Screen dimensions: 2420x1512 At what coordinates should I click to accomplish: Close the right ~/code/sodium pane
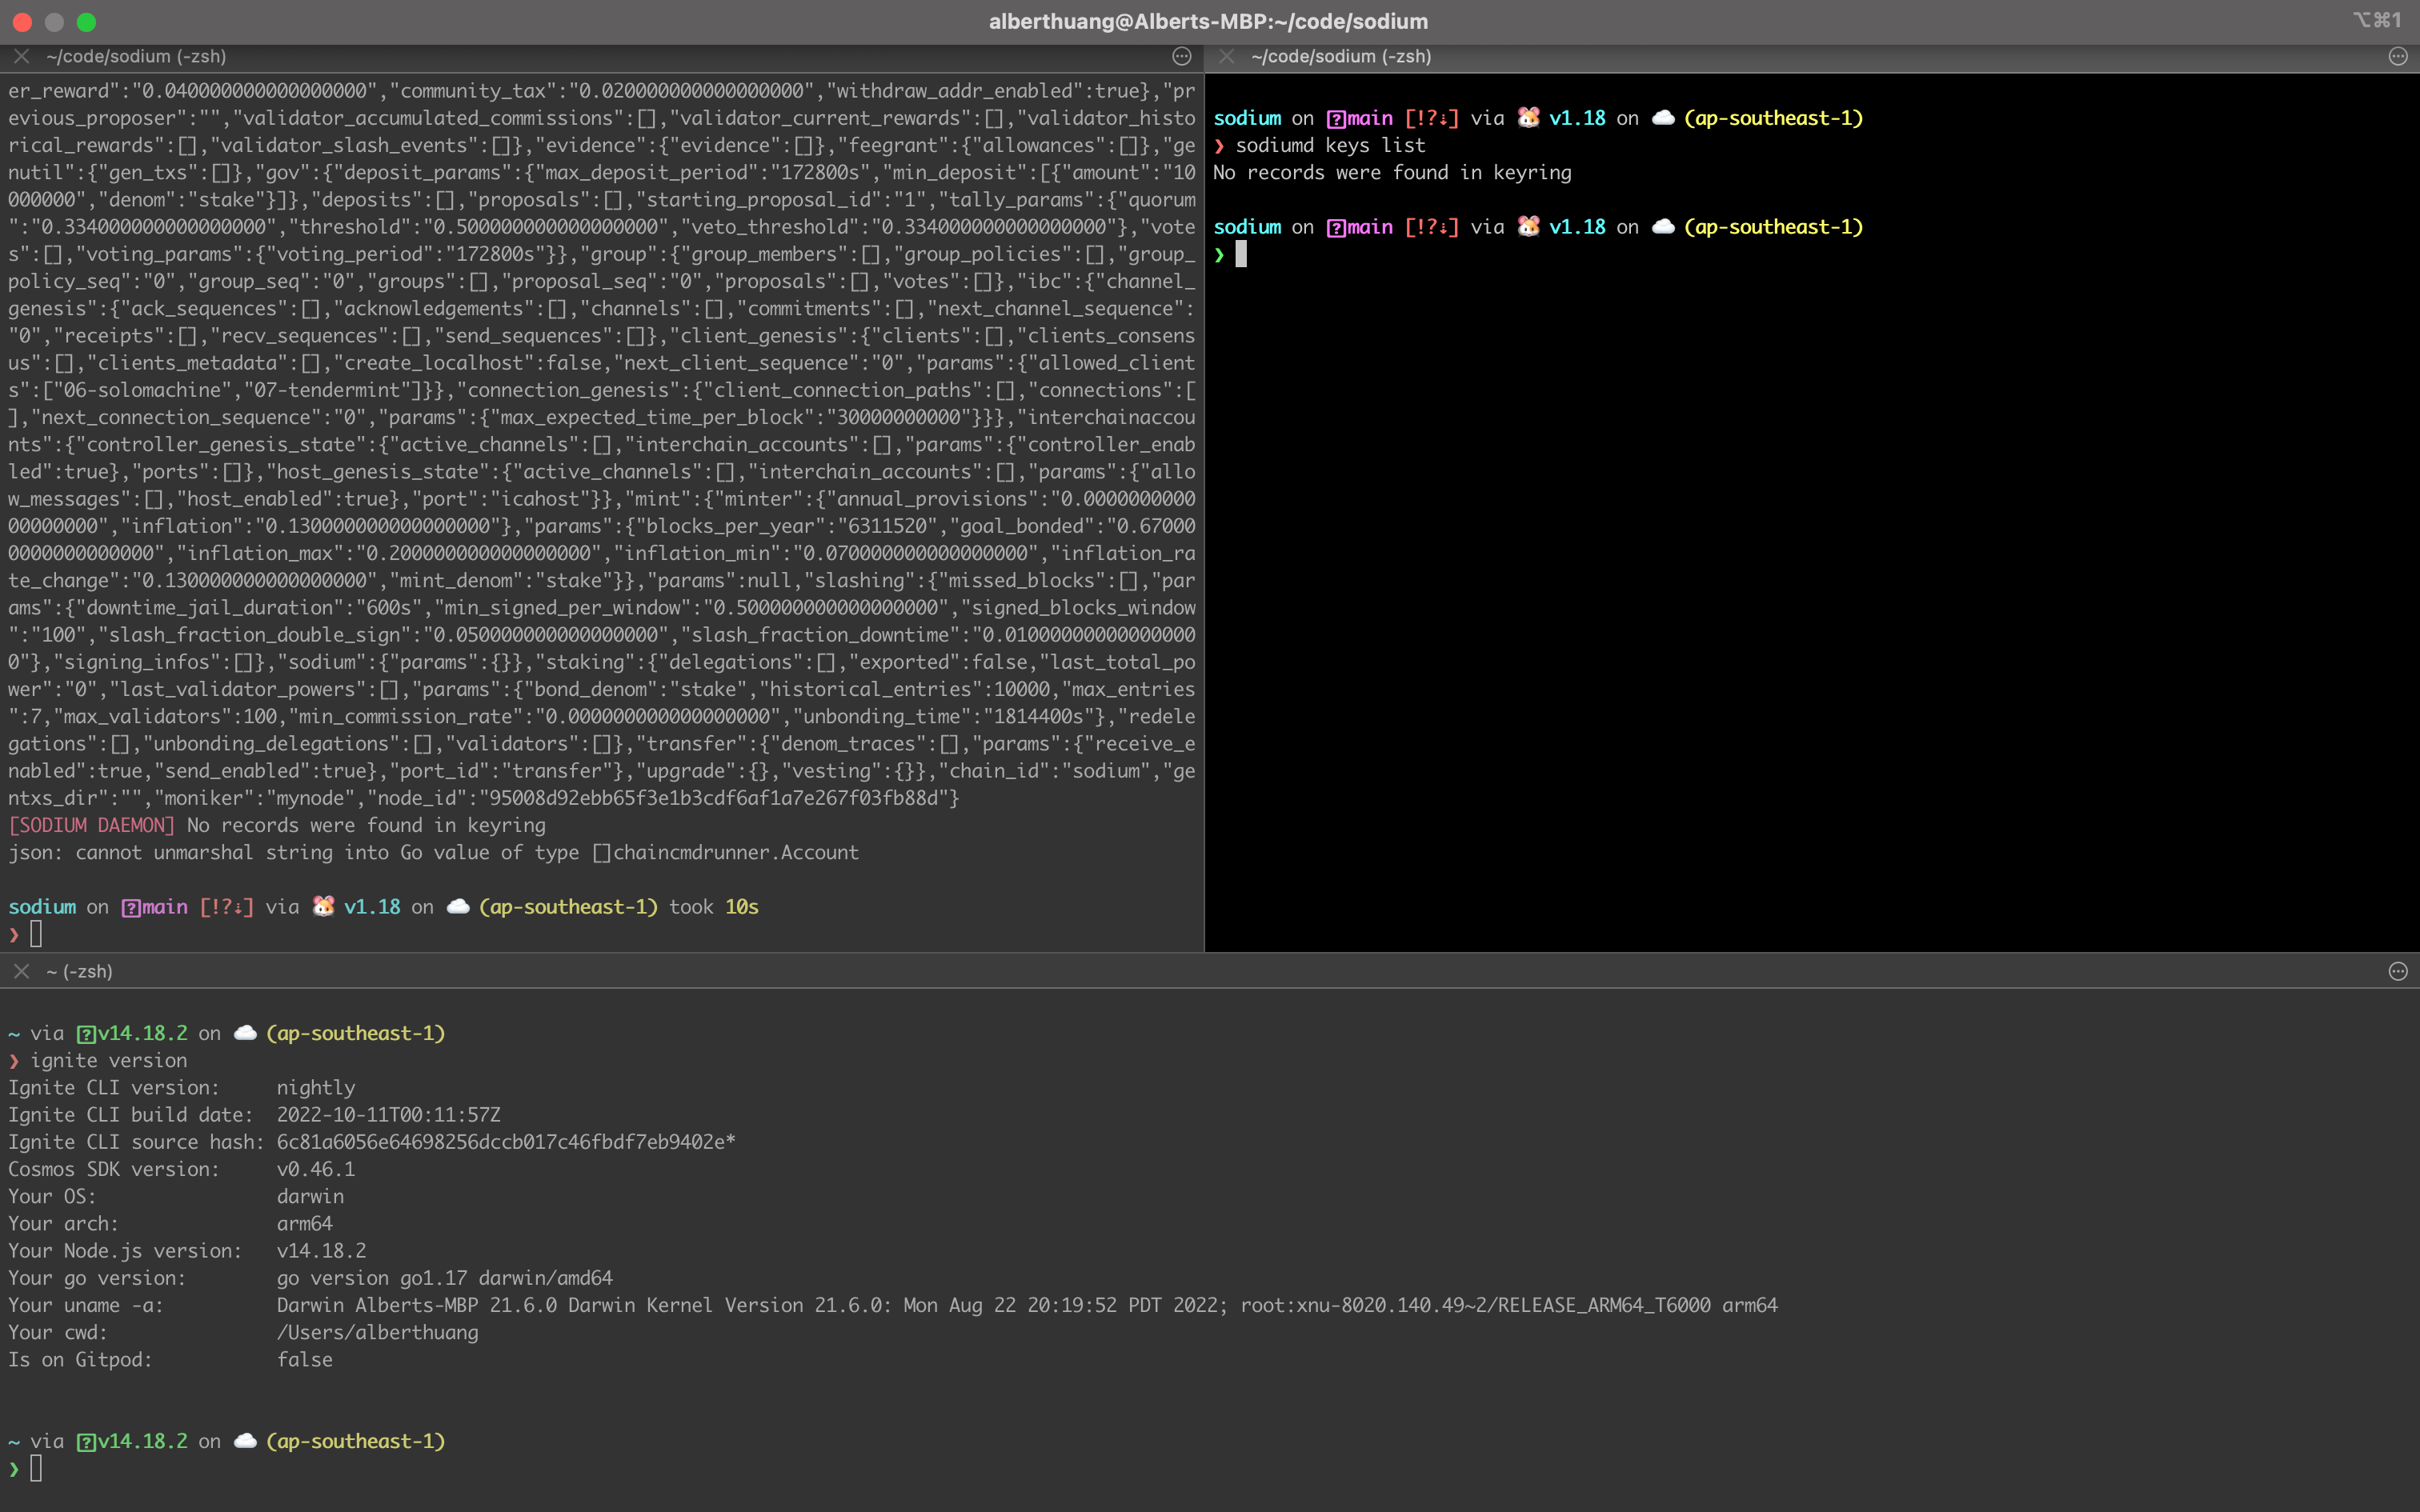(x=1227, y=57)
